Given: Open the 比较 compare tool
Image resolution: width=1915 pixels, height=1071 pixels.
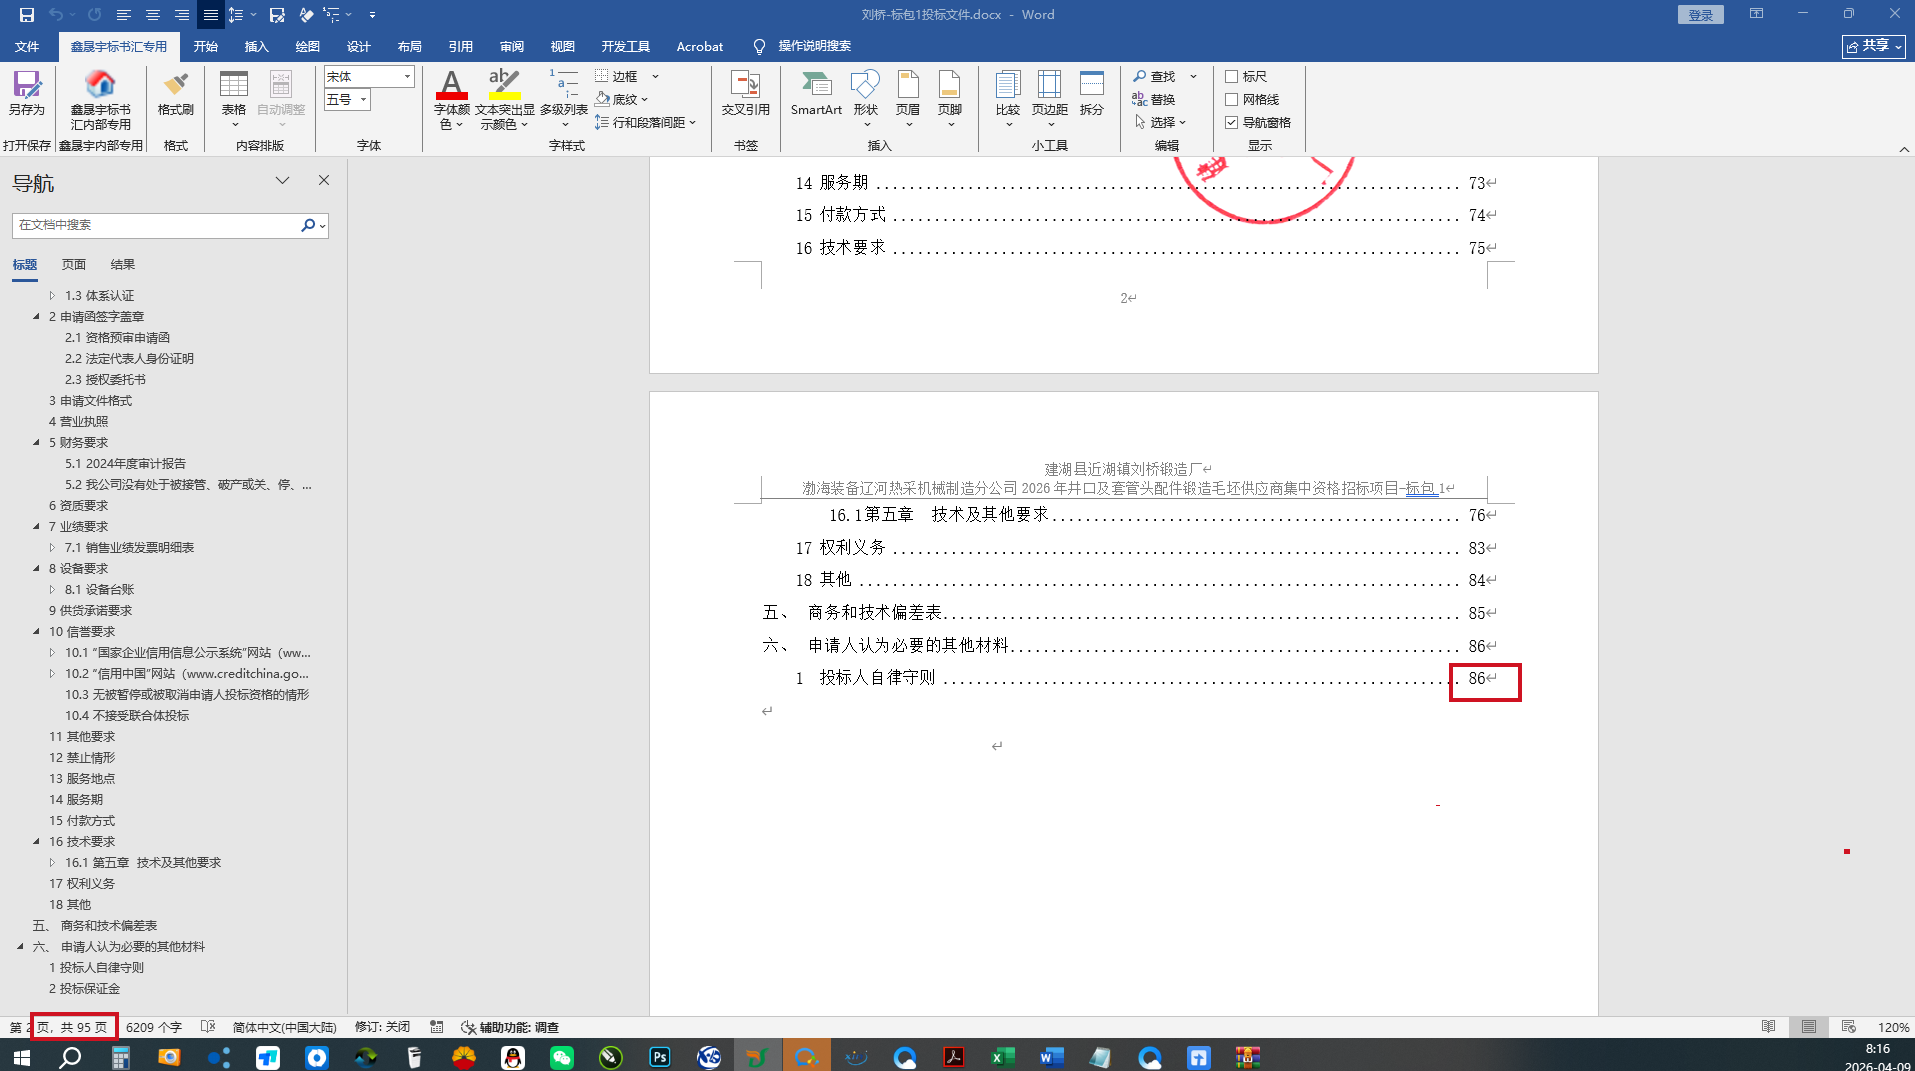Looking at the screenshot, I should [x=1008, y=99].
